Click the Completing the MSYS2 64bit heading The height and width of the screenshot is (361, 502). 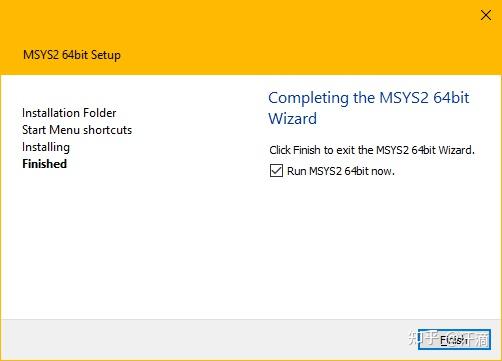click(369, 98)
